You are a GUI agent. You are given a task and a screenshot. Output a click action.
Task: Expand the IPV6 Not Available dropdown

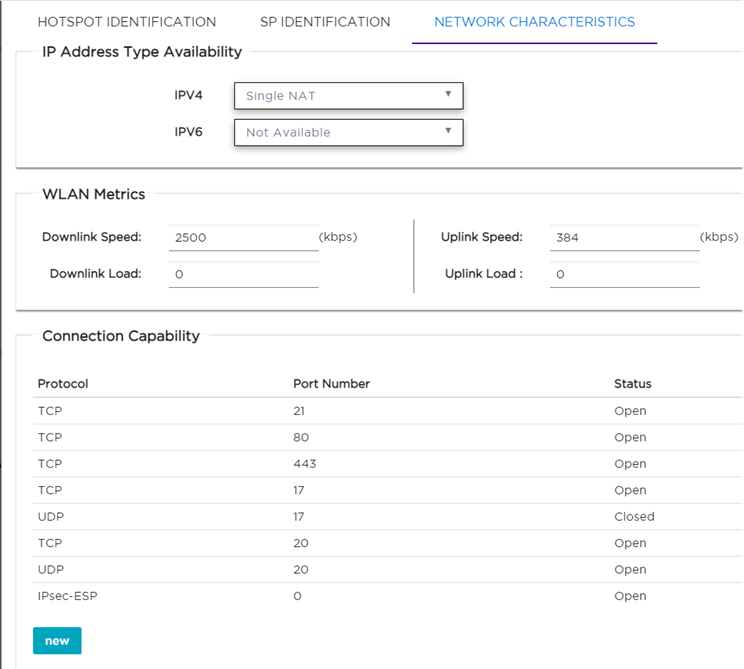point(349,132)
